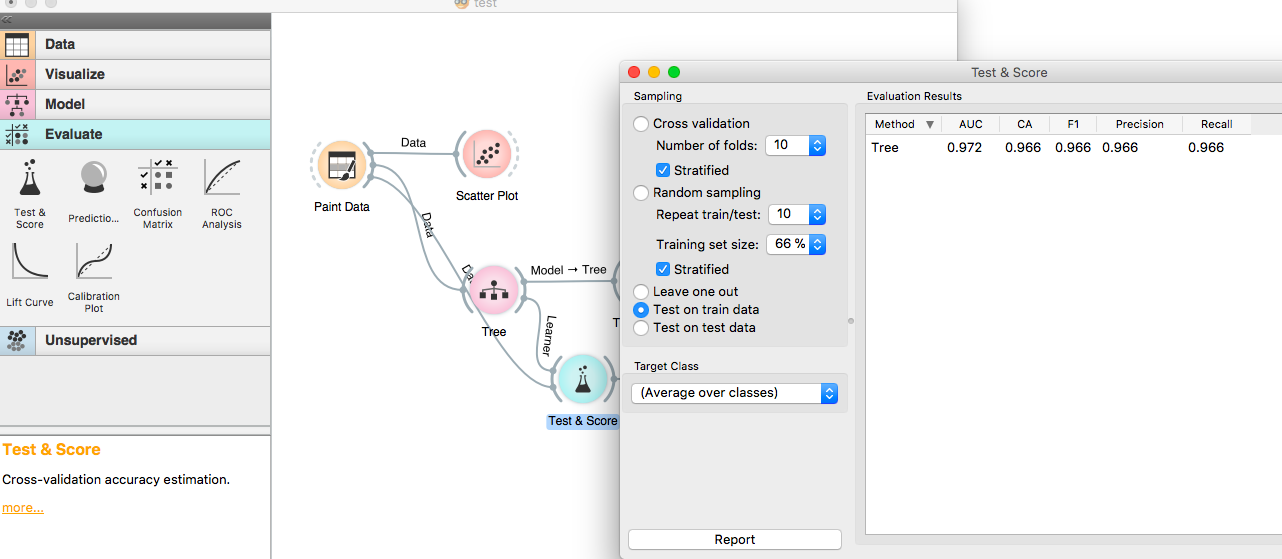Click the Data category table icon
This screenshot has width=1282, height=559.
pyautogui.click(x=16, y=45)
